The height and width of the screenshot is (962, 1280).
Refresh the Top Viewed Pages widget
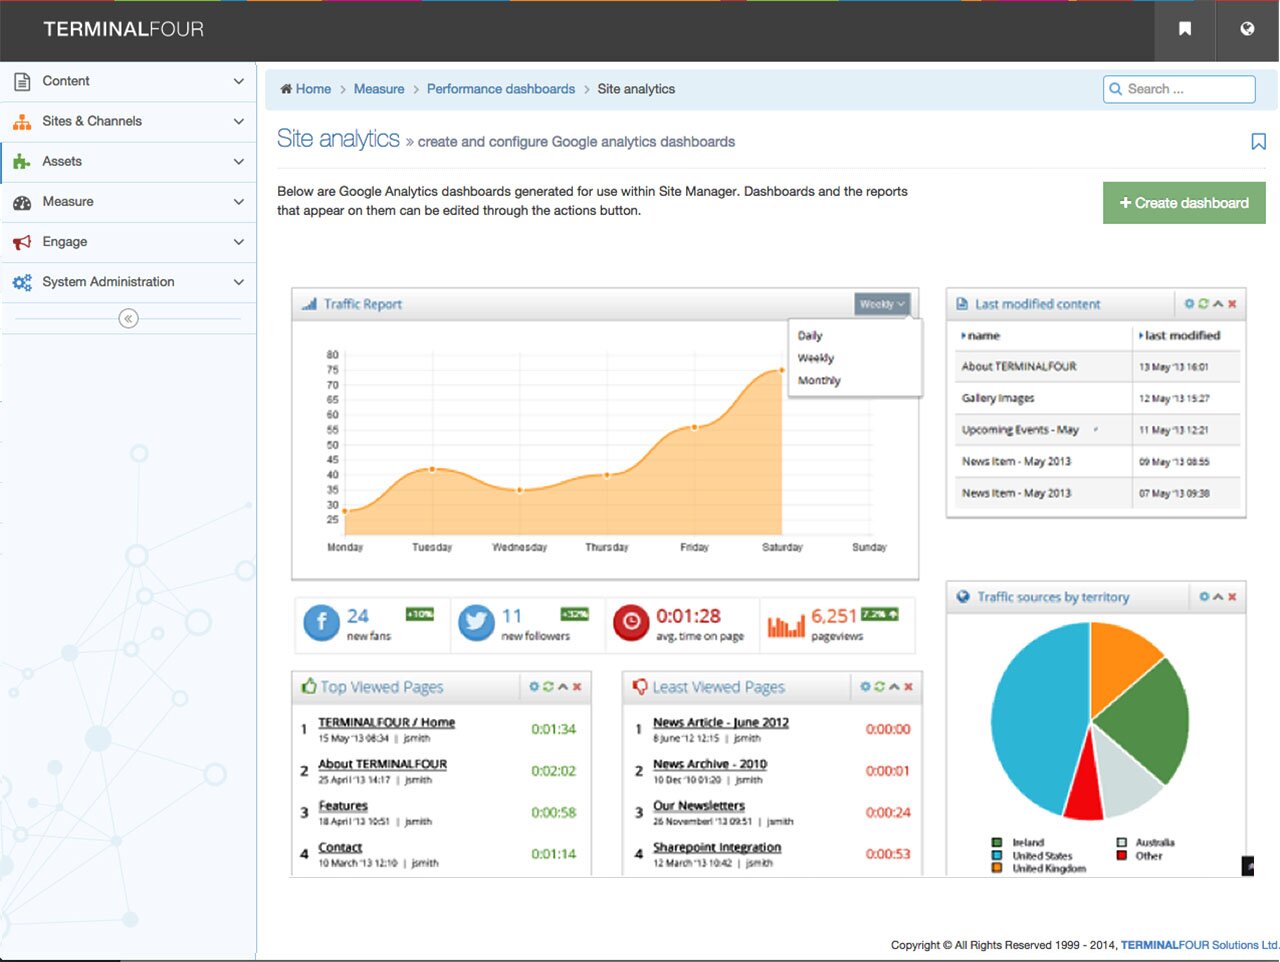point(548,687)
